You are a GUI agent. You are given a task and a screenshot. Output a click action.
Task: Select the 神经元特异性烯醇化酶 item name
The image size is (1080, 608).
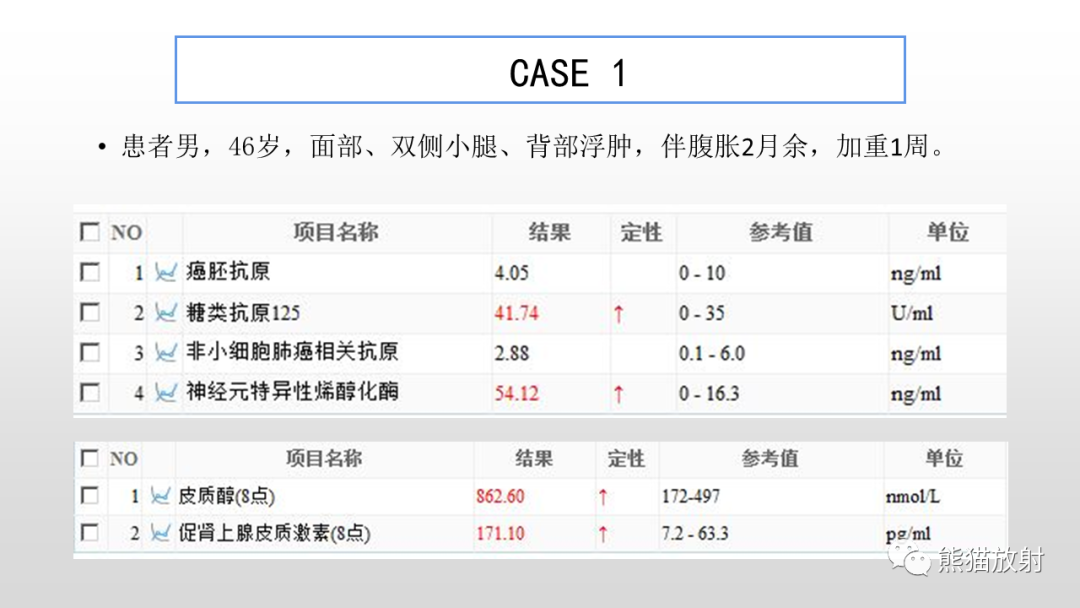[x=292, y=392]
